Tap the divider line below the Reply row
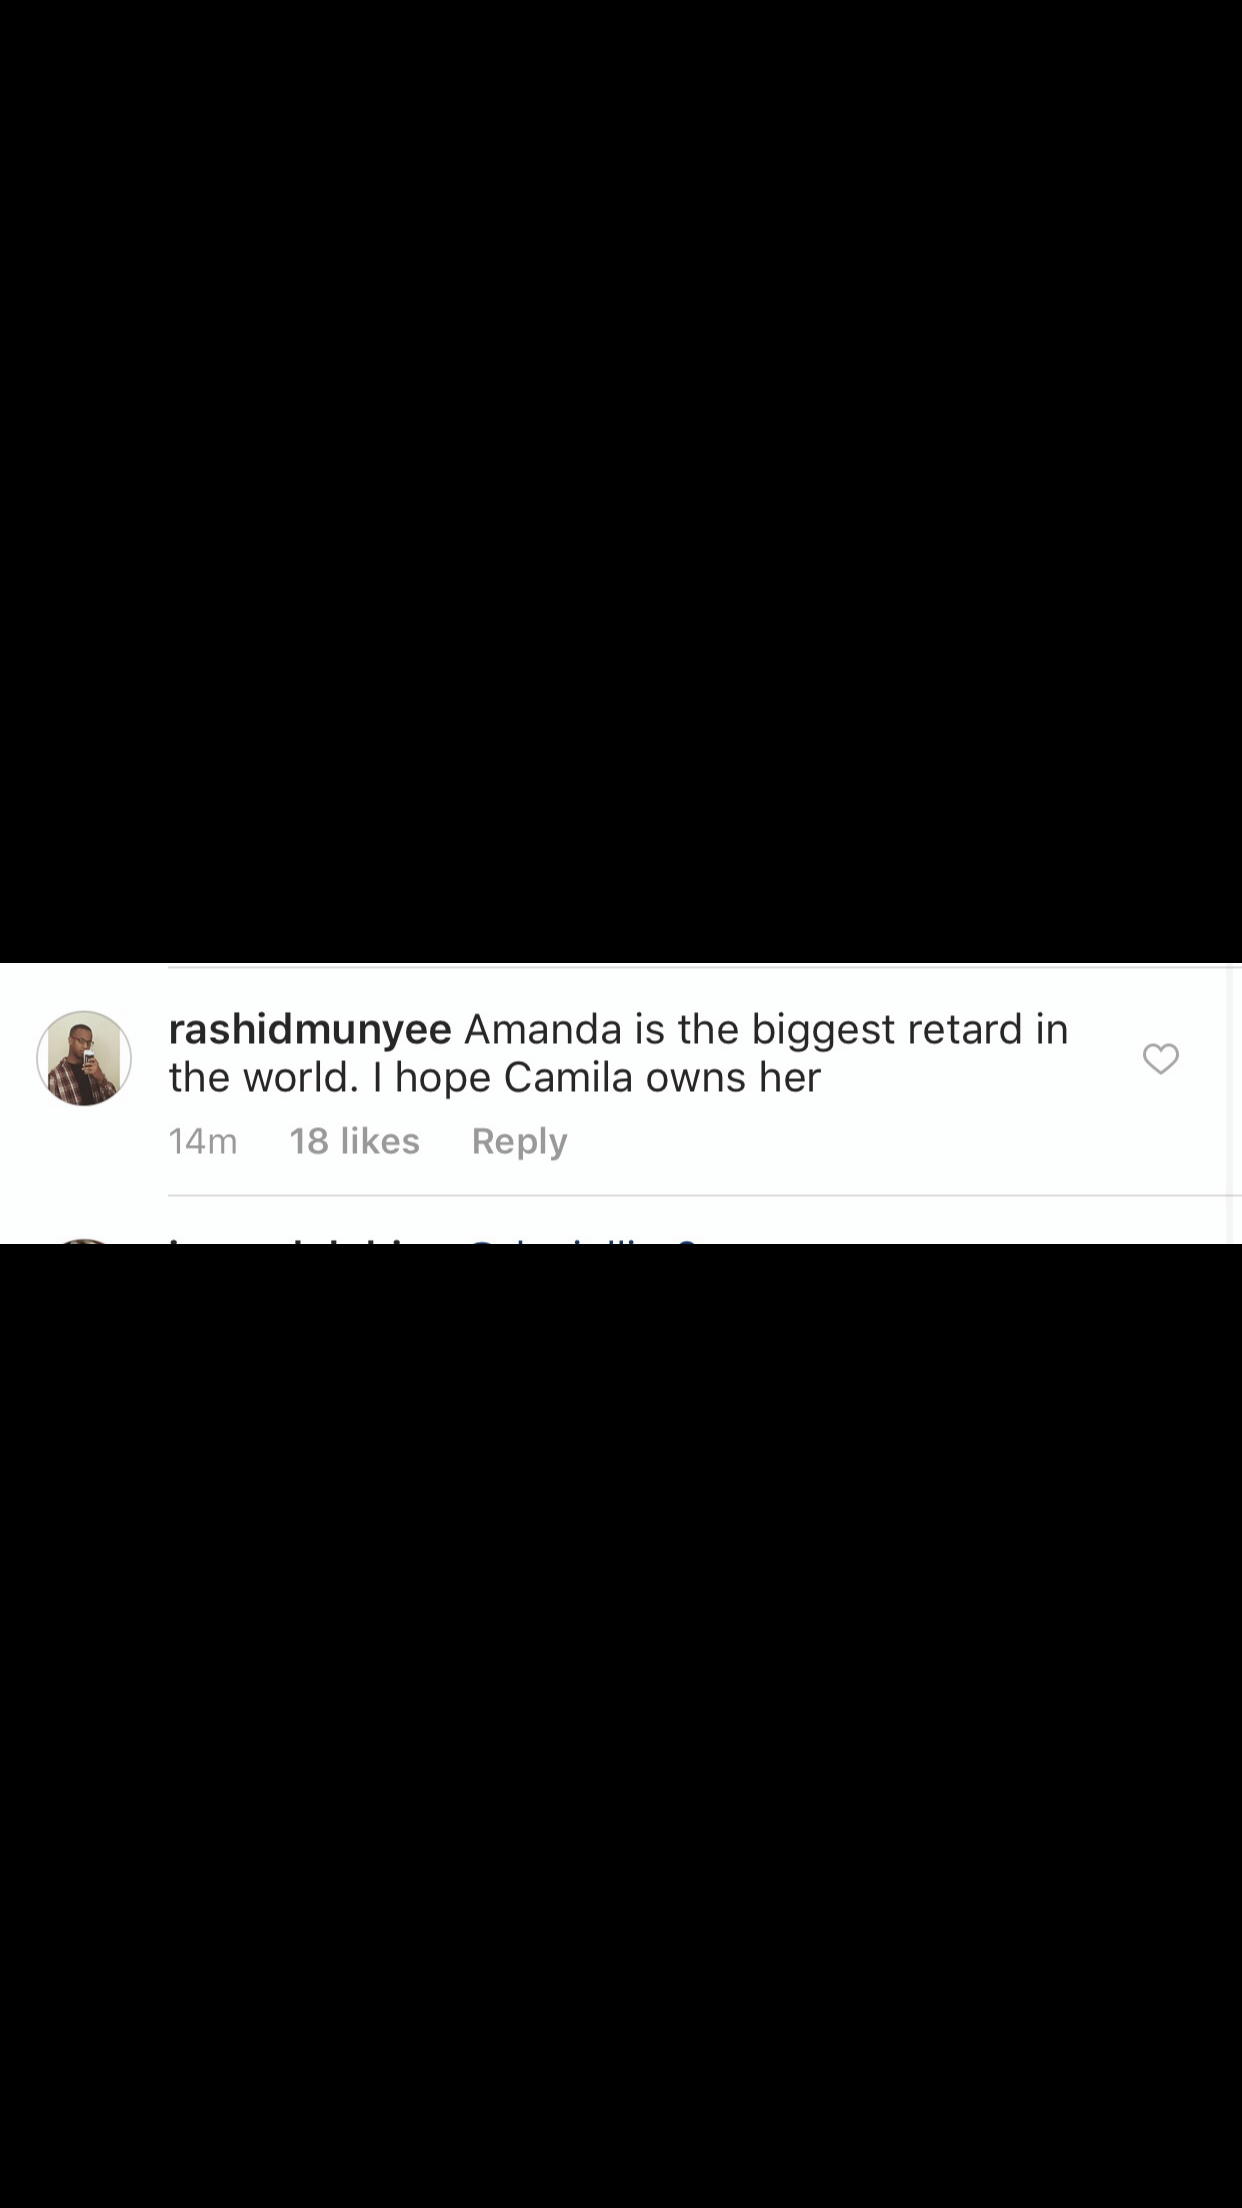1242x2208 pixels. pyautogui.click(x=705, y=1195)
